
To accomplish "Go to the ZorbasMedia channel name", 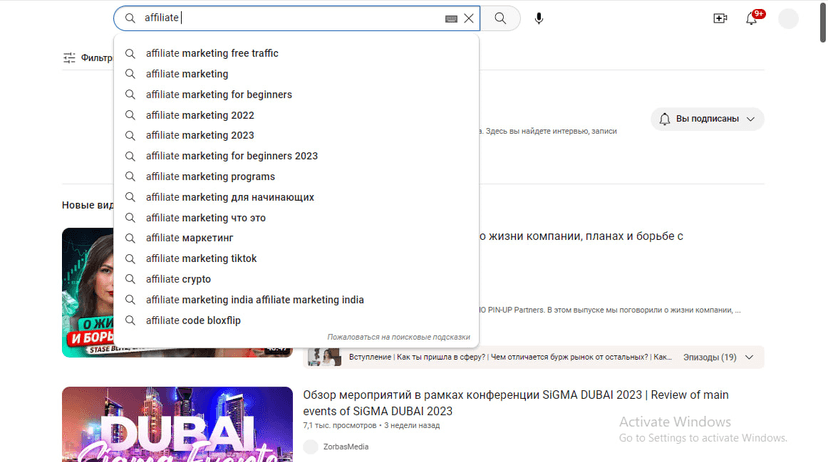I will click(x=346, y=447).
